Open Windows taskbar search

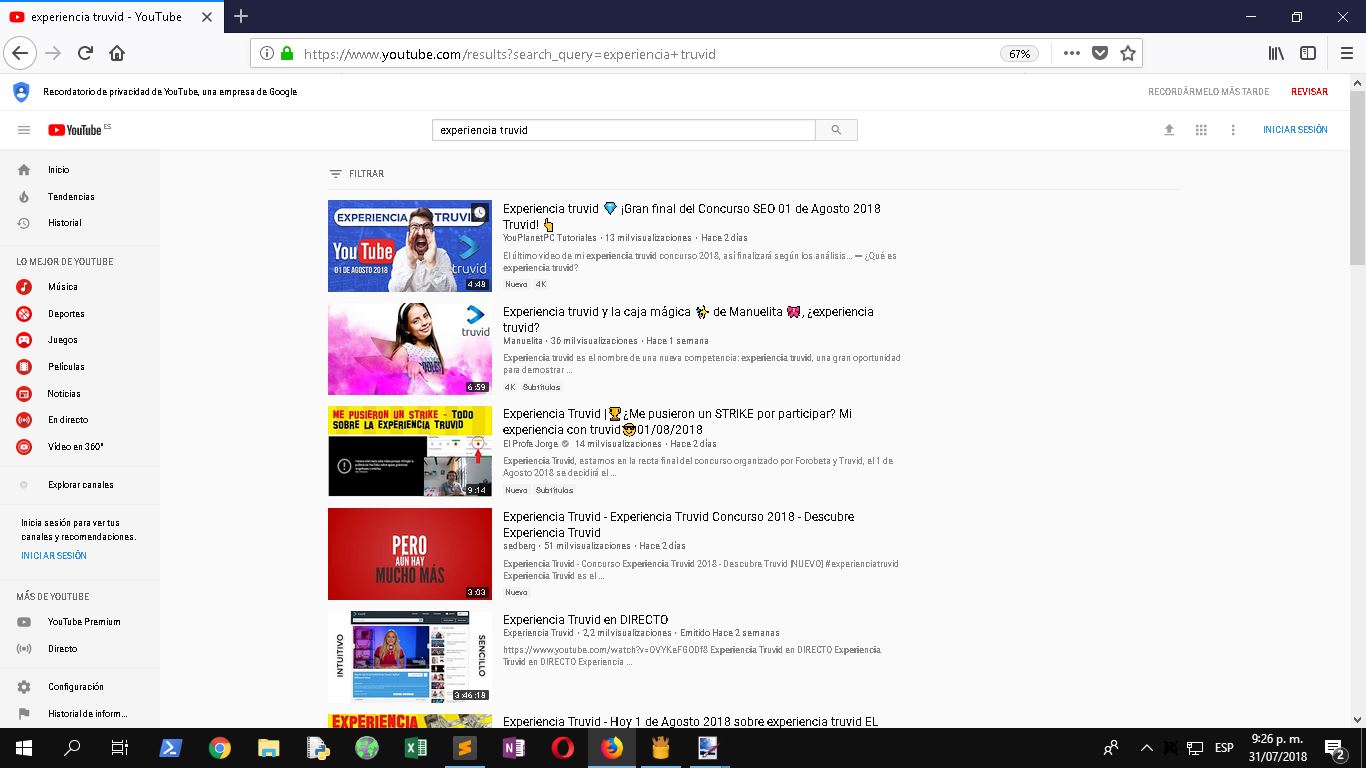[72, 748]
